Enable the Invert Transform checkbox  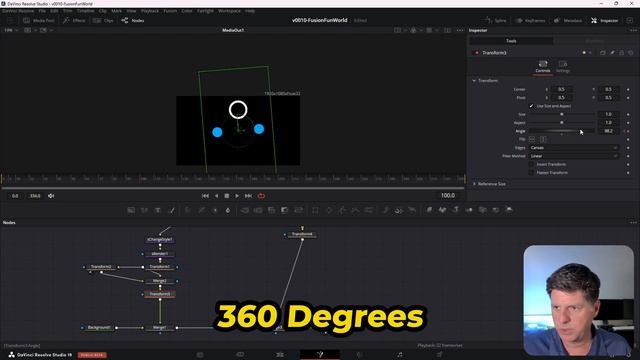(531, 164)
